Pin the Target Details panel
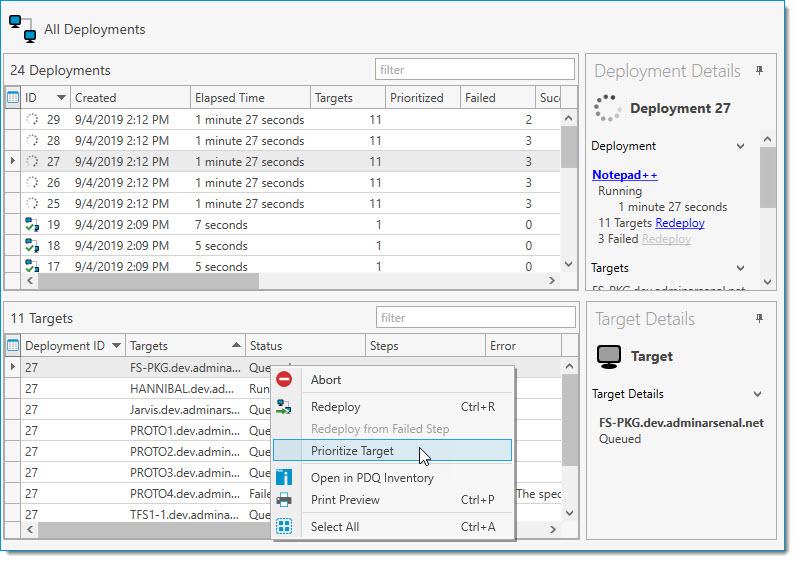Viewport: 795px width, 561px height. coord(759,319)
